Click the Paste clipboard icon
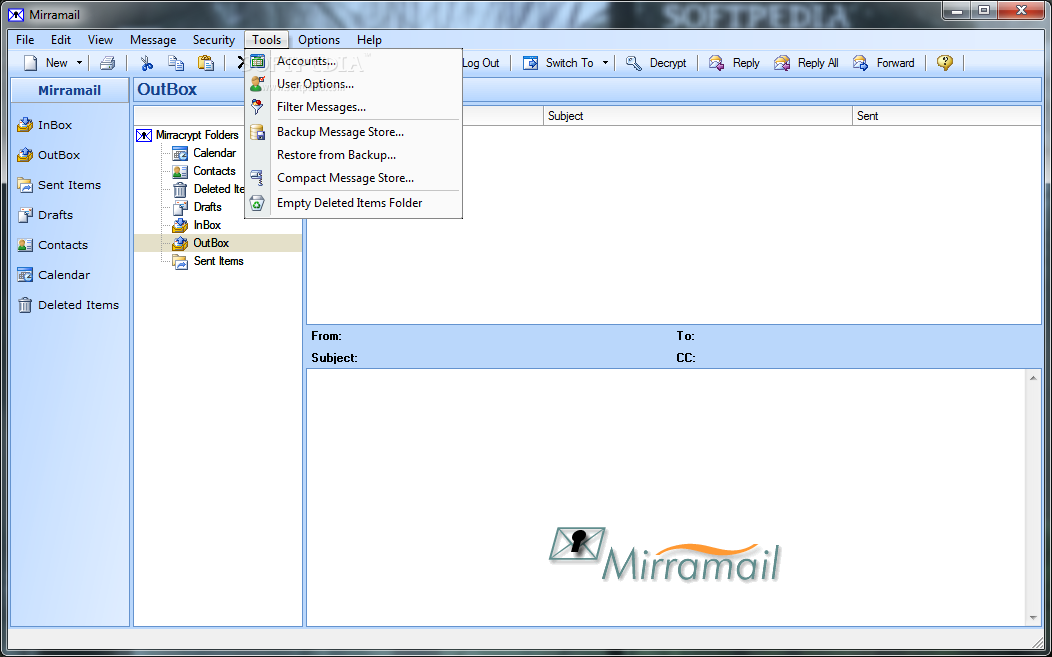Viewport: 1052px width, 657px height. tap(205, 63)
